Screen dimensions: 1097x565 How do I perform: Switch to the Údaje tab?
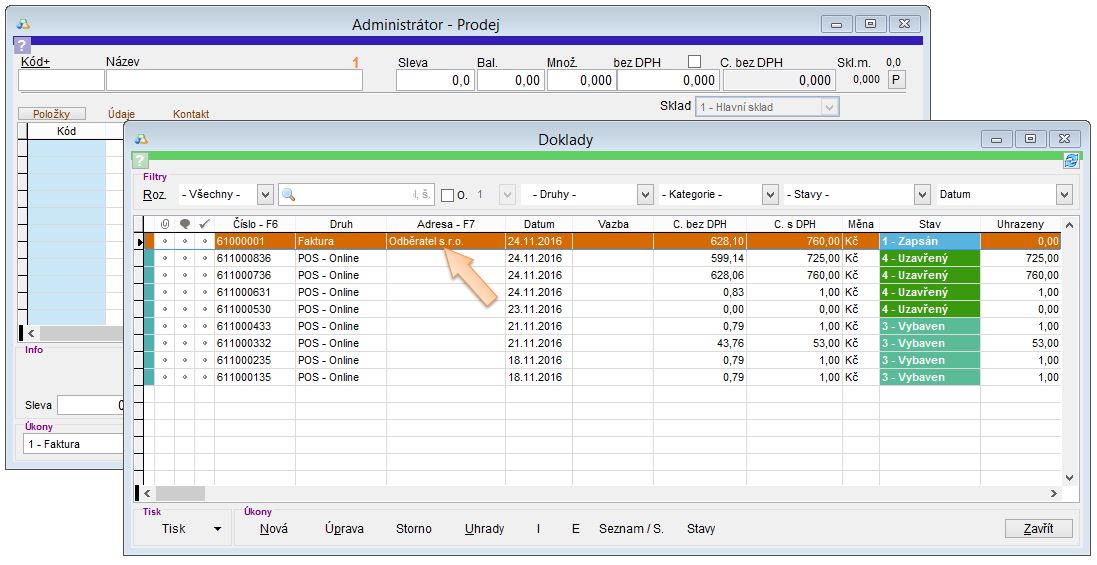click(121, 114)
